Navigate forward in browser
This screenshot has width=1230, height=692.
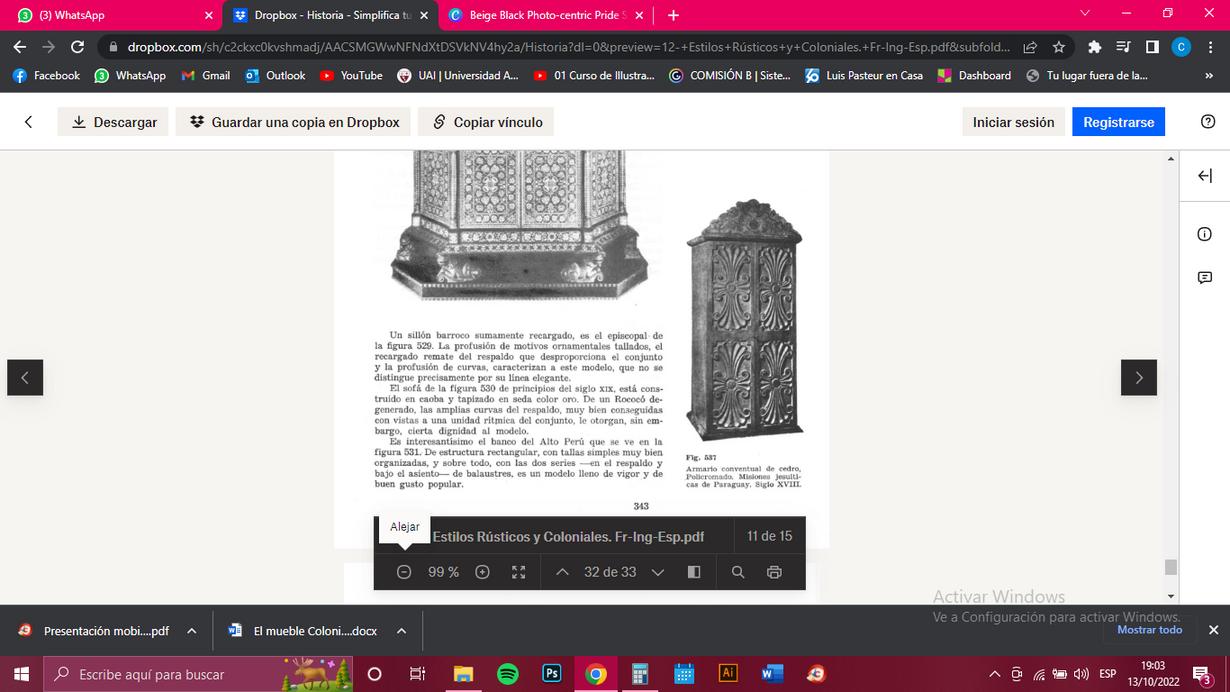(48, 47)
